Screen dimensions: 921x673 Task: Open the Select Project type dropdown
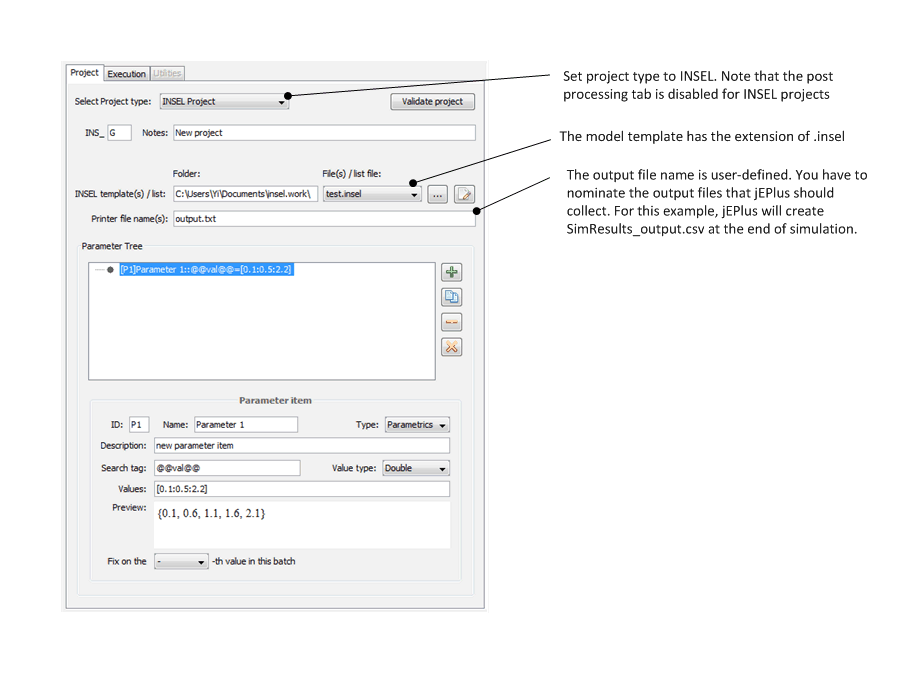pyautogui.click(x=224, y=102)
